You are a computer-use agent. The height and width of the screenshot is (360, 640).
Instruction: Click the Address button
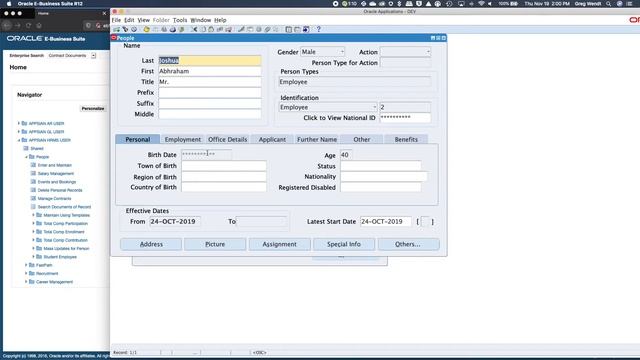tap(151, 244)
